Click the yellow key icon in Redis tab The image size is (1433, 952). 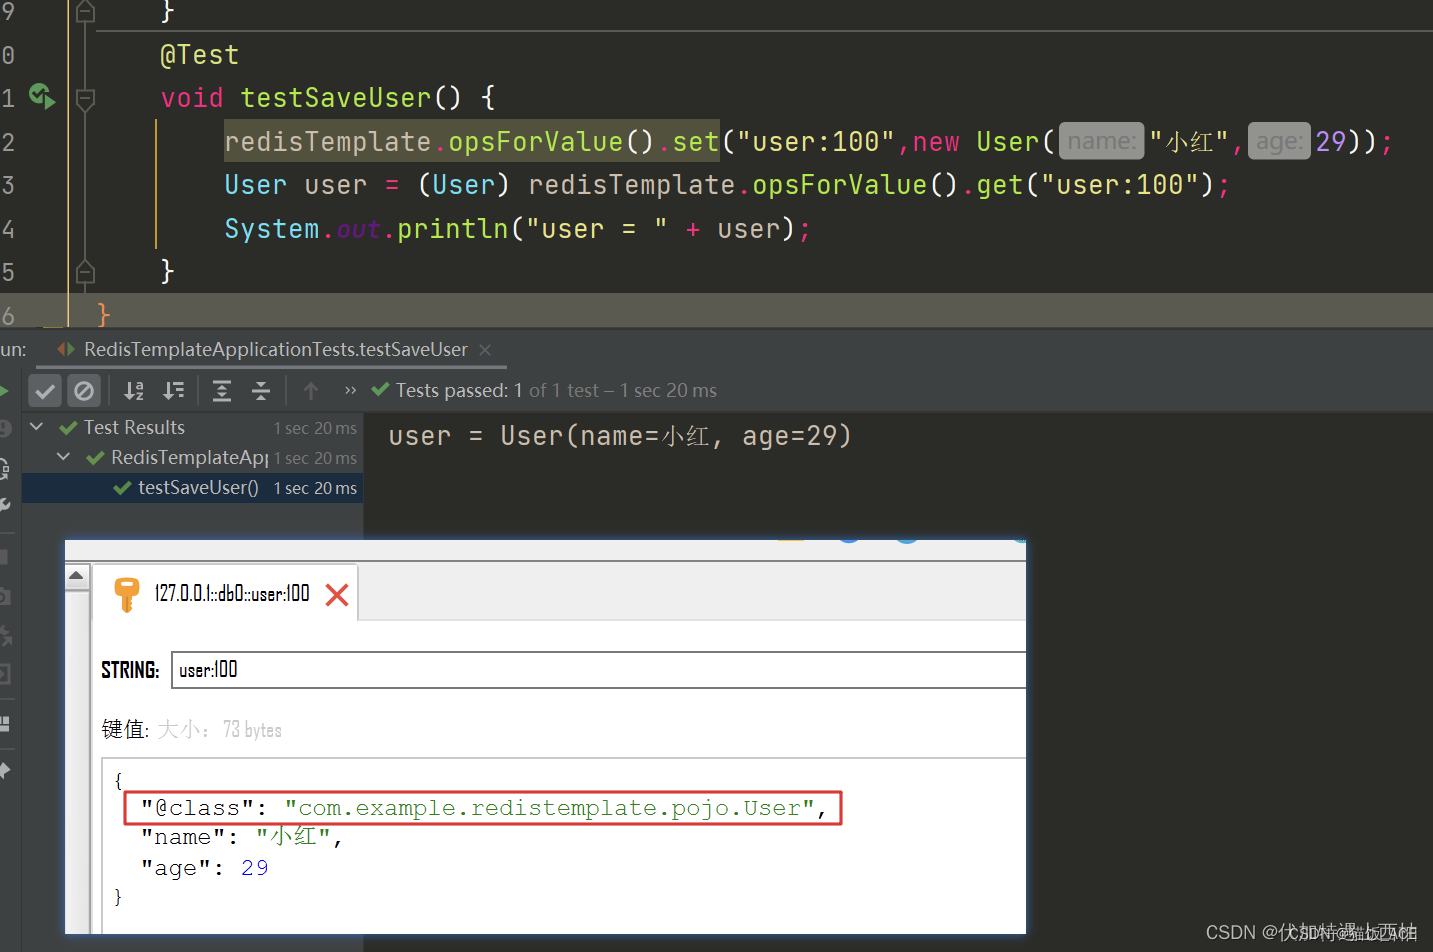pos(126,595)
